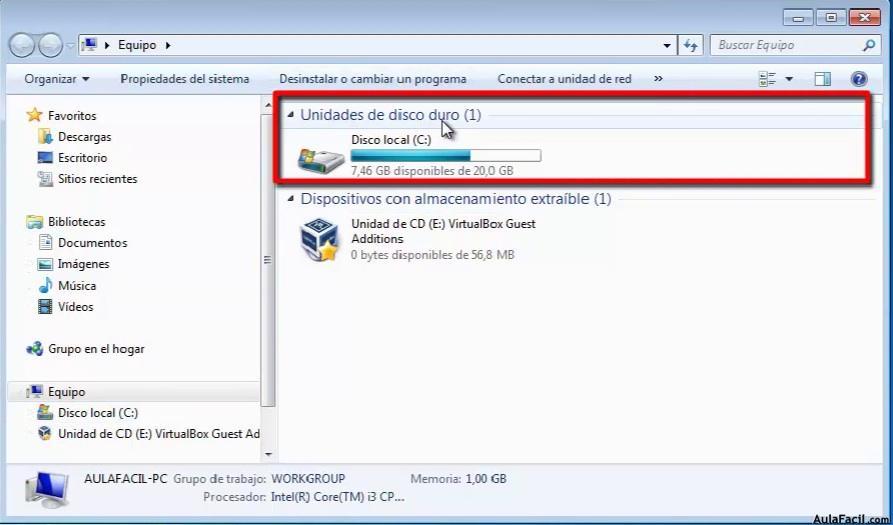Screen dimensions: 893x525
Task: Click the computer icon in address bar
Action: pos(89,45)
